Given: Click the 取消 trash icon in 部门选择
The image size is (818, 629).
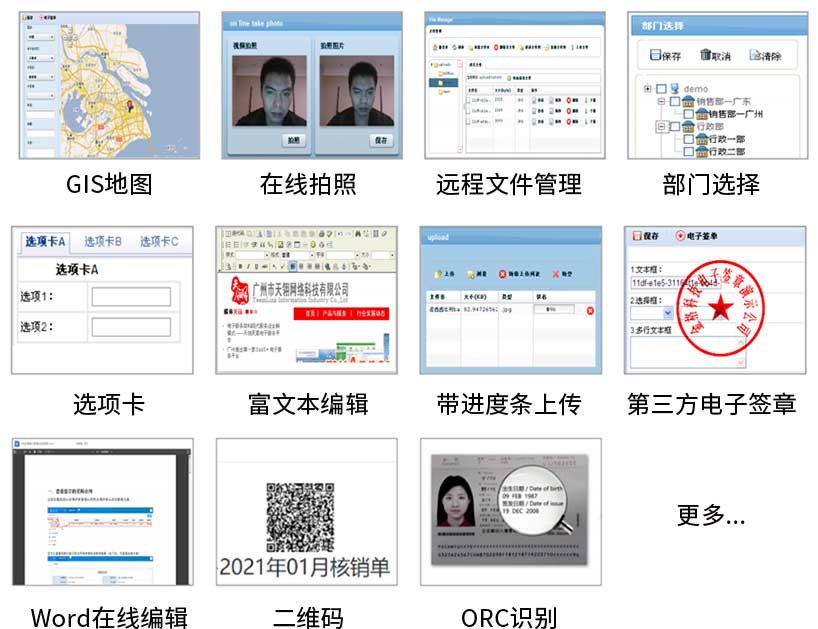Looking at the screenshot, I should tap(705, 54).
